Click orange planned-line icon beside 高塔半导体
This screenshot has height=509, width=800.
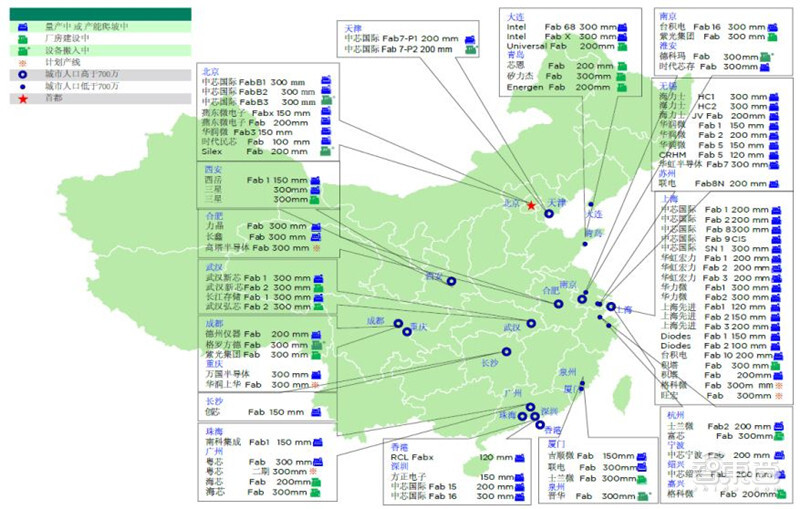[x=317, y=248]
